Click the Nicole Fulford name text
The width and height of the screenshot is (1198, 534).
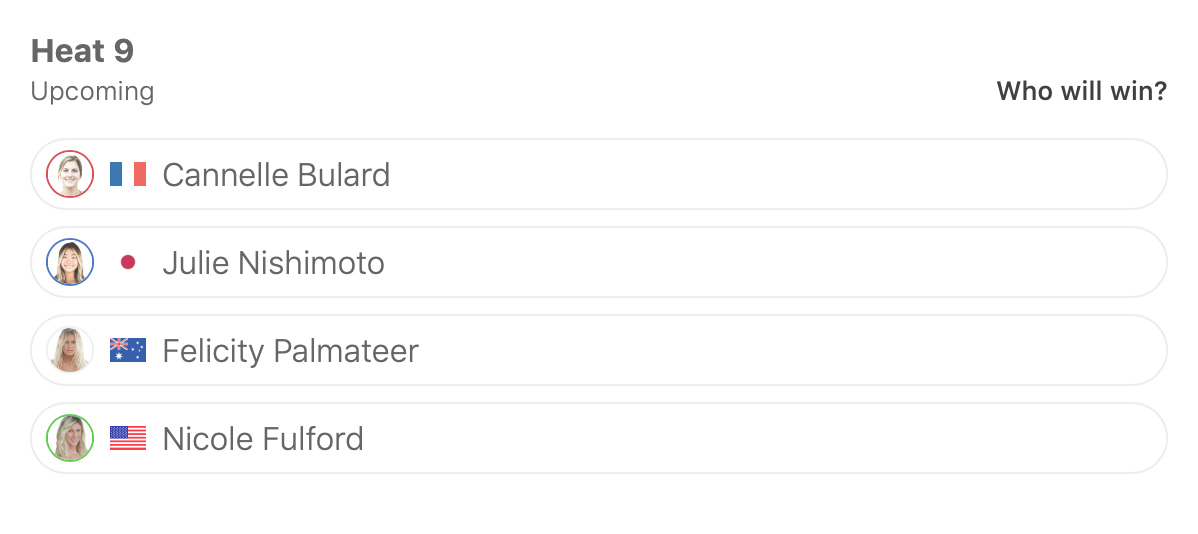tap(263, 439)
